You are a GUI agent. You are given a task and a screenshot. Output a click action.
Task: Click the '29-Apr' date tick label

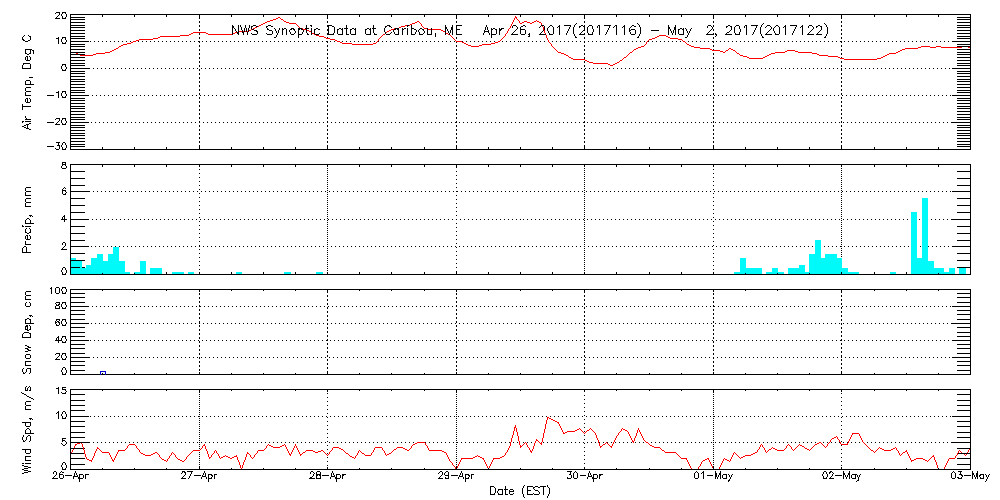pos(456,476)
